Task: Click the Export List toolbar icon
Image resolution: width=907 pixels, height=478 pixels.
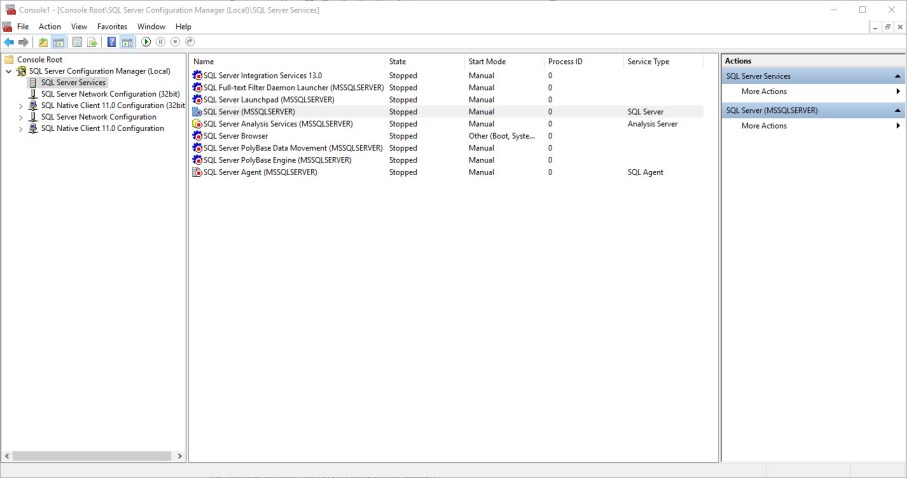Action: pyautogui.click(x=92, y=42)
